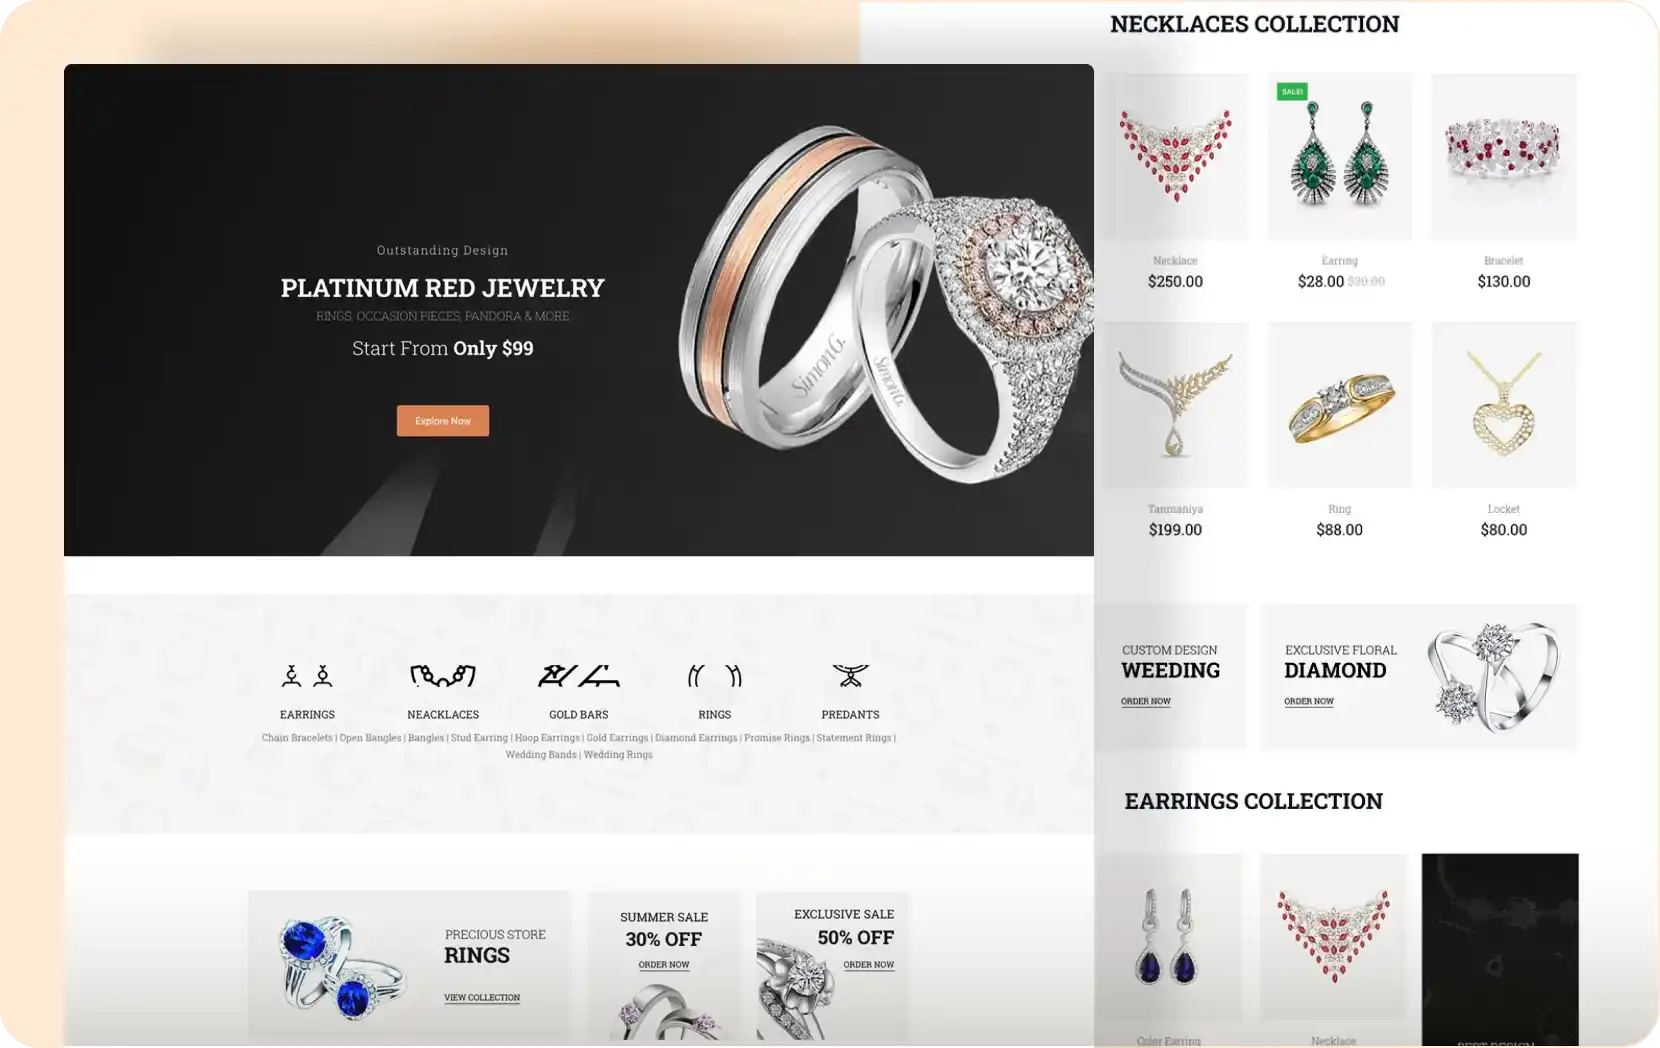Click Order Now under Custom Design Weeding

[x=1146, y=701]
